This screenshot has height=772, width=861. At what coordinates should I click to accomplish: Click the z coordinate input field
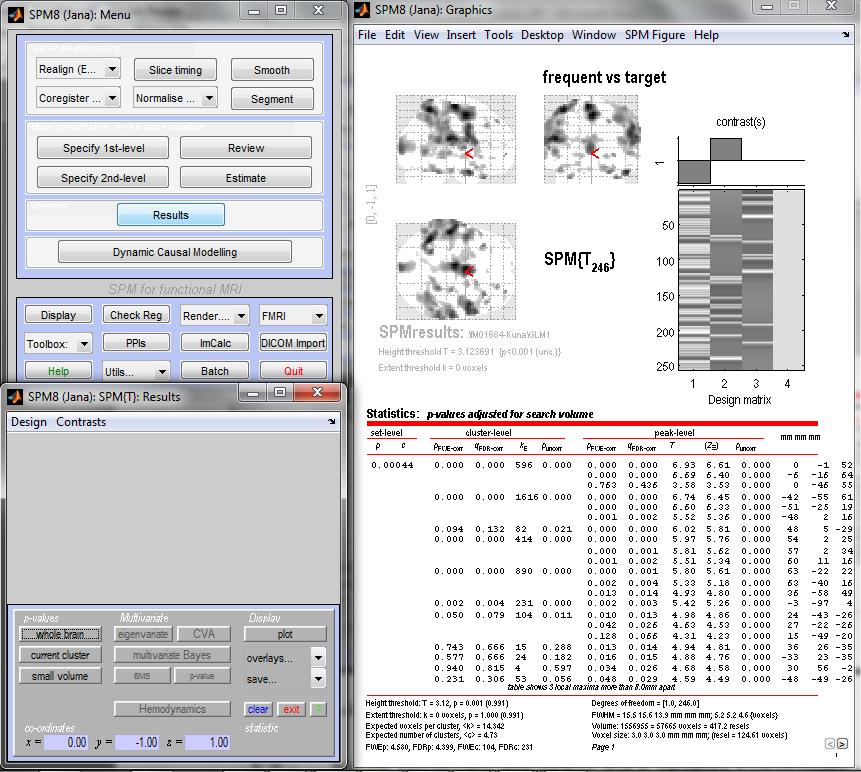tap(208, 742)
